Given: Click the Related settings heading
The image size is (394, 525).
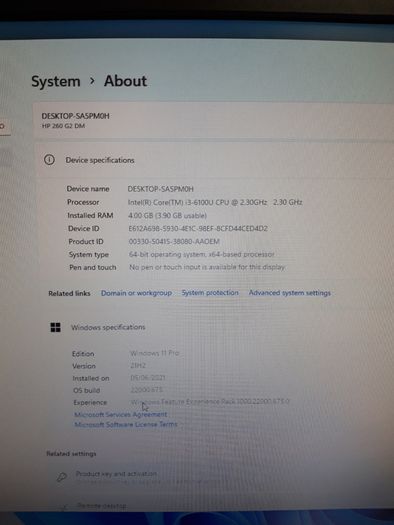Looking at the screenshot, I should pos(71,454).
